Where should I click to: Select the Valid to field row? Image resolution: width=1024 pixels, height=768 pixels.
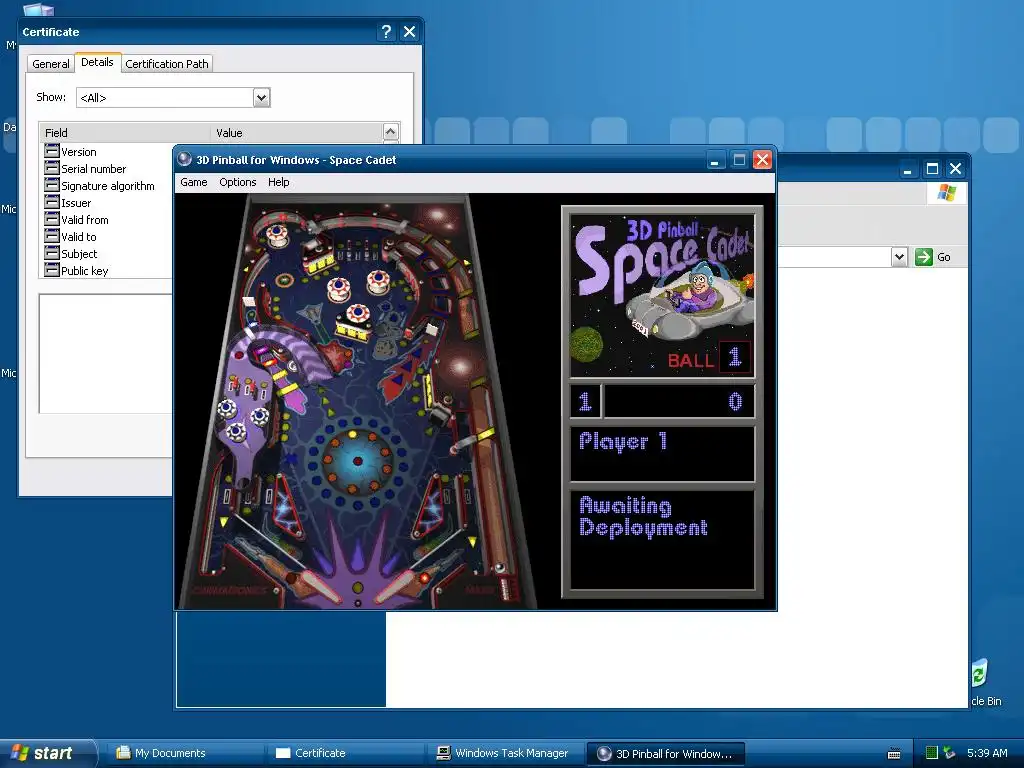coord(108,236)
